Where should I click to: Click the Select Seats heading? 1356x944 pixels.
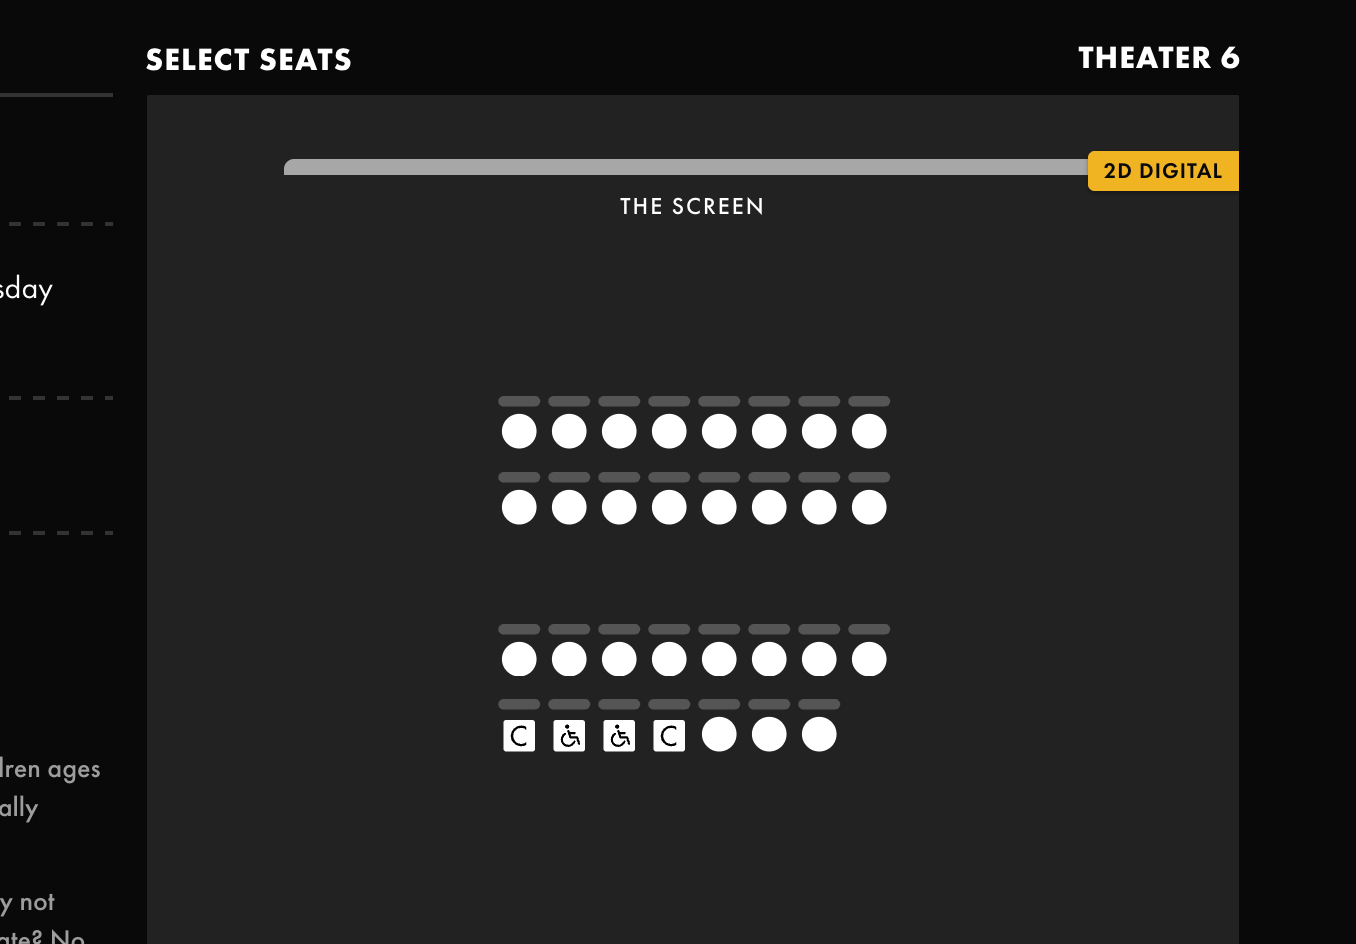(x=249, y=60)
